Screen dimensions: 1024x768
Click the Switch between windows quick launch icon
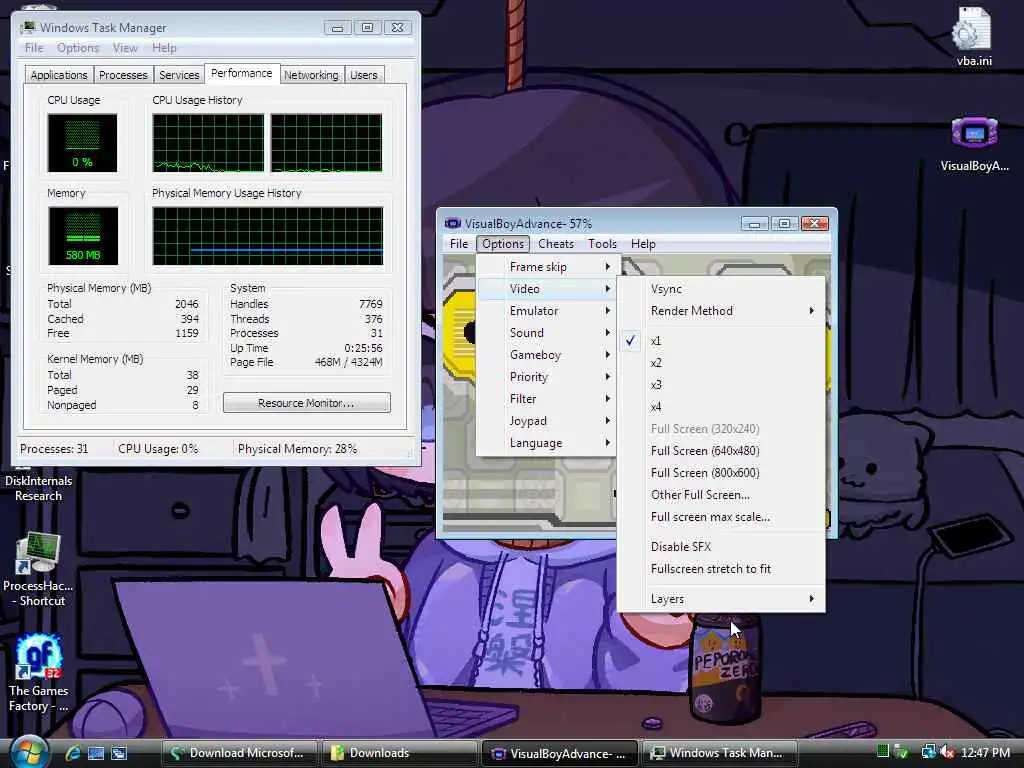tap(119, 753)
